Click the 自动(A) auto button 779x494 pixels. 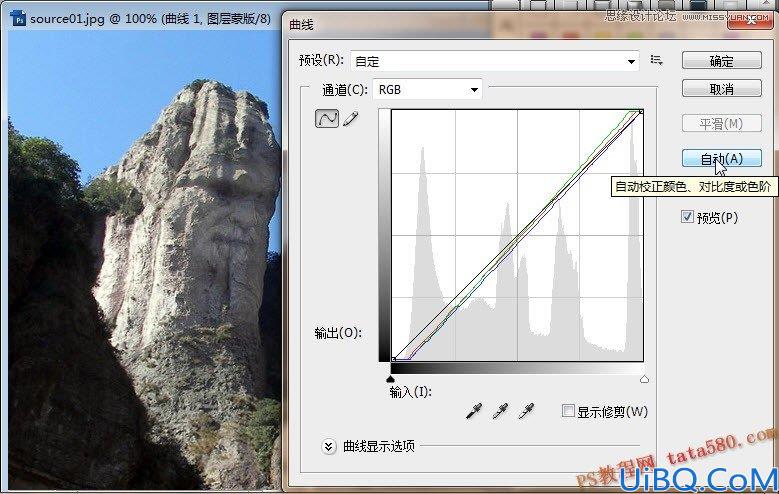[x=721, y=159]
